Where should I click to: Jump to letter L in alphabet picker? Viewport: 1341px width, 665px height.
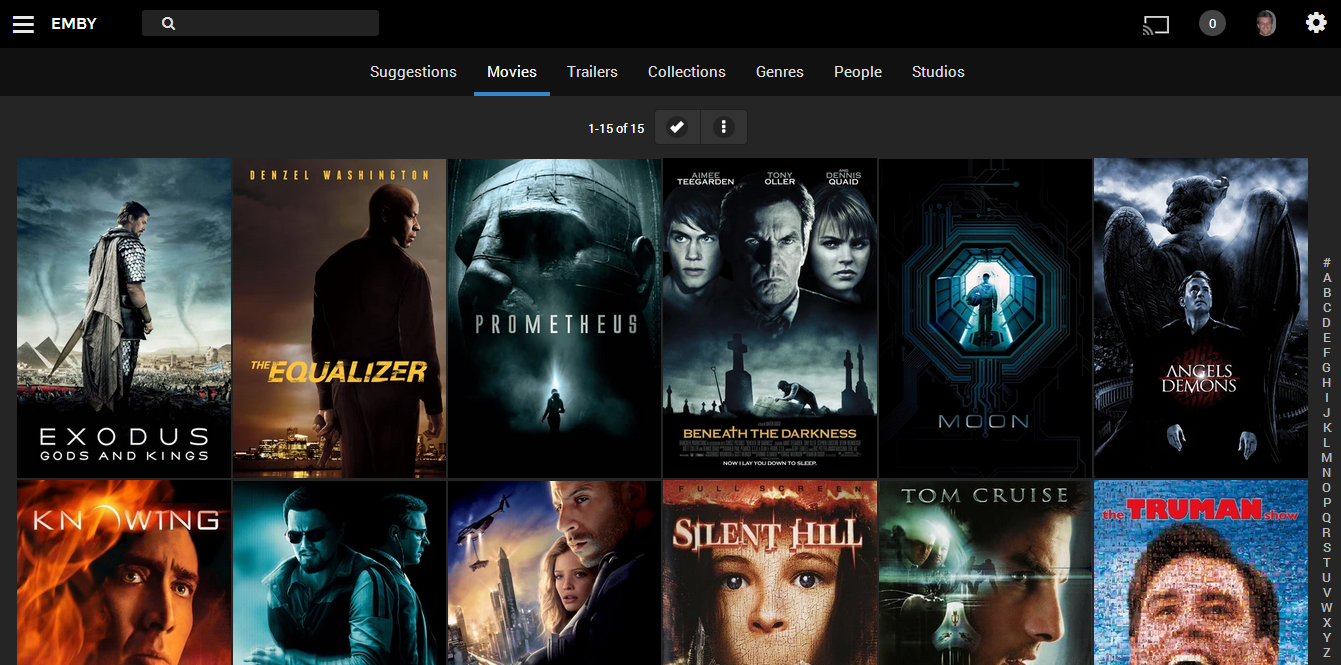[1327, 443]
